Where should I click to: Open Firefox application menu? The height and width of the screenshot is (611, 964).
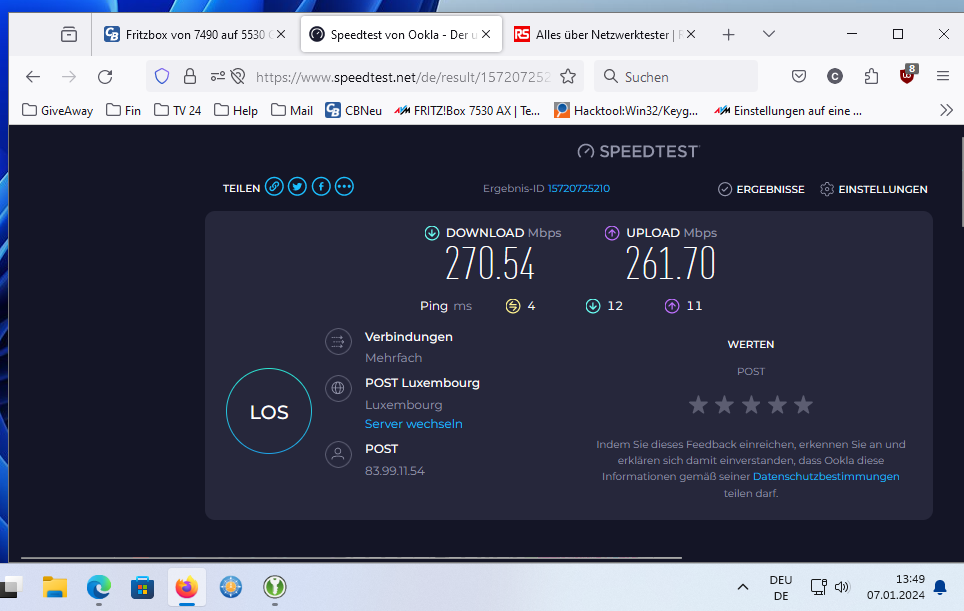(x=943, y=76)
